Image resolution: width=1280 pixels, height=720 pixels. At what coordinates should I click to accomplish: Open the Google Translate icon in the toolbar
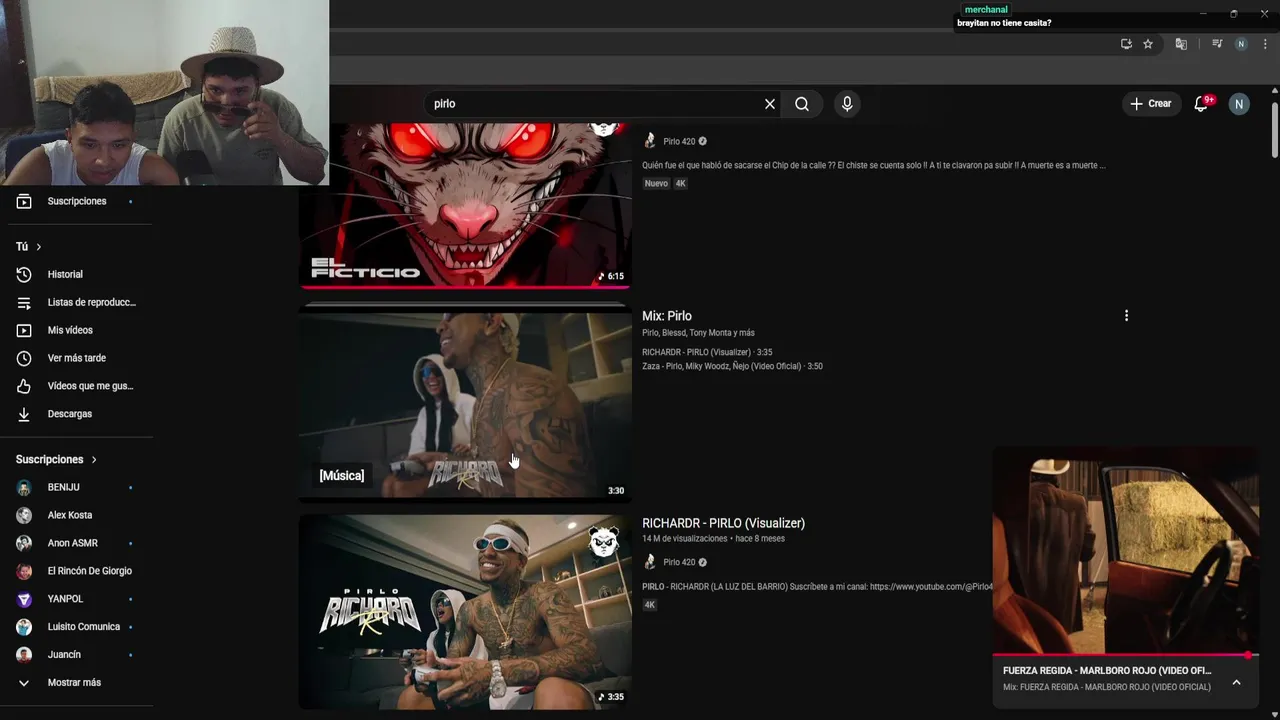[x=1181, y=44]
